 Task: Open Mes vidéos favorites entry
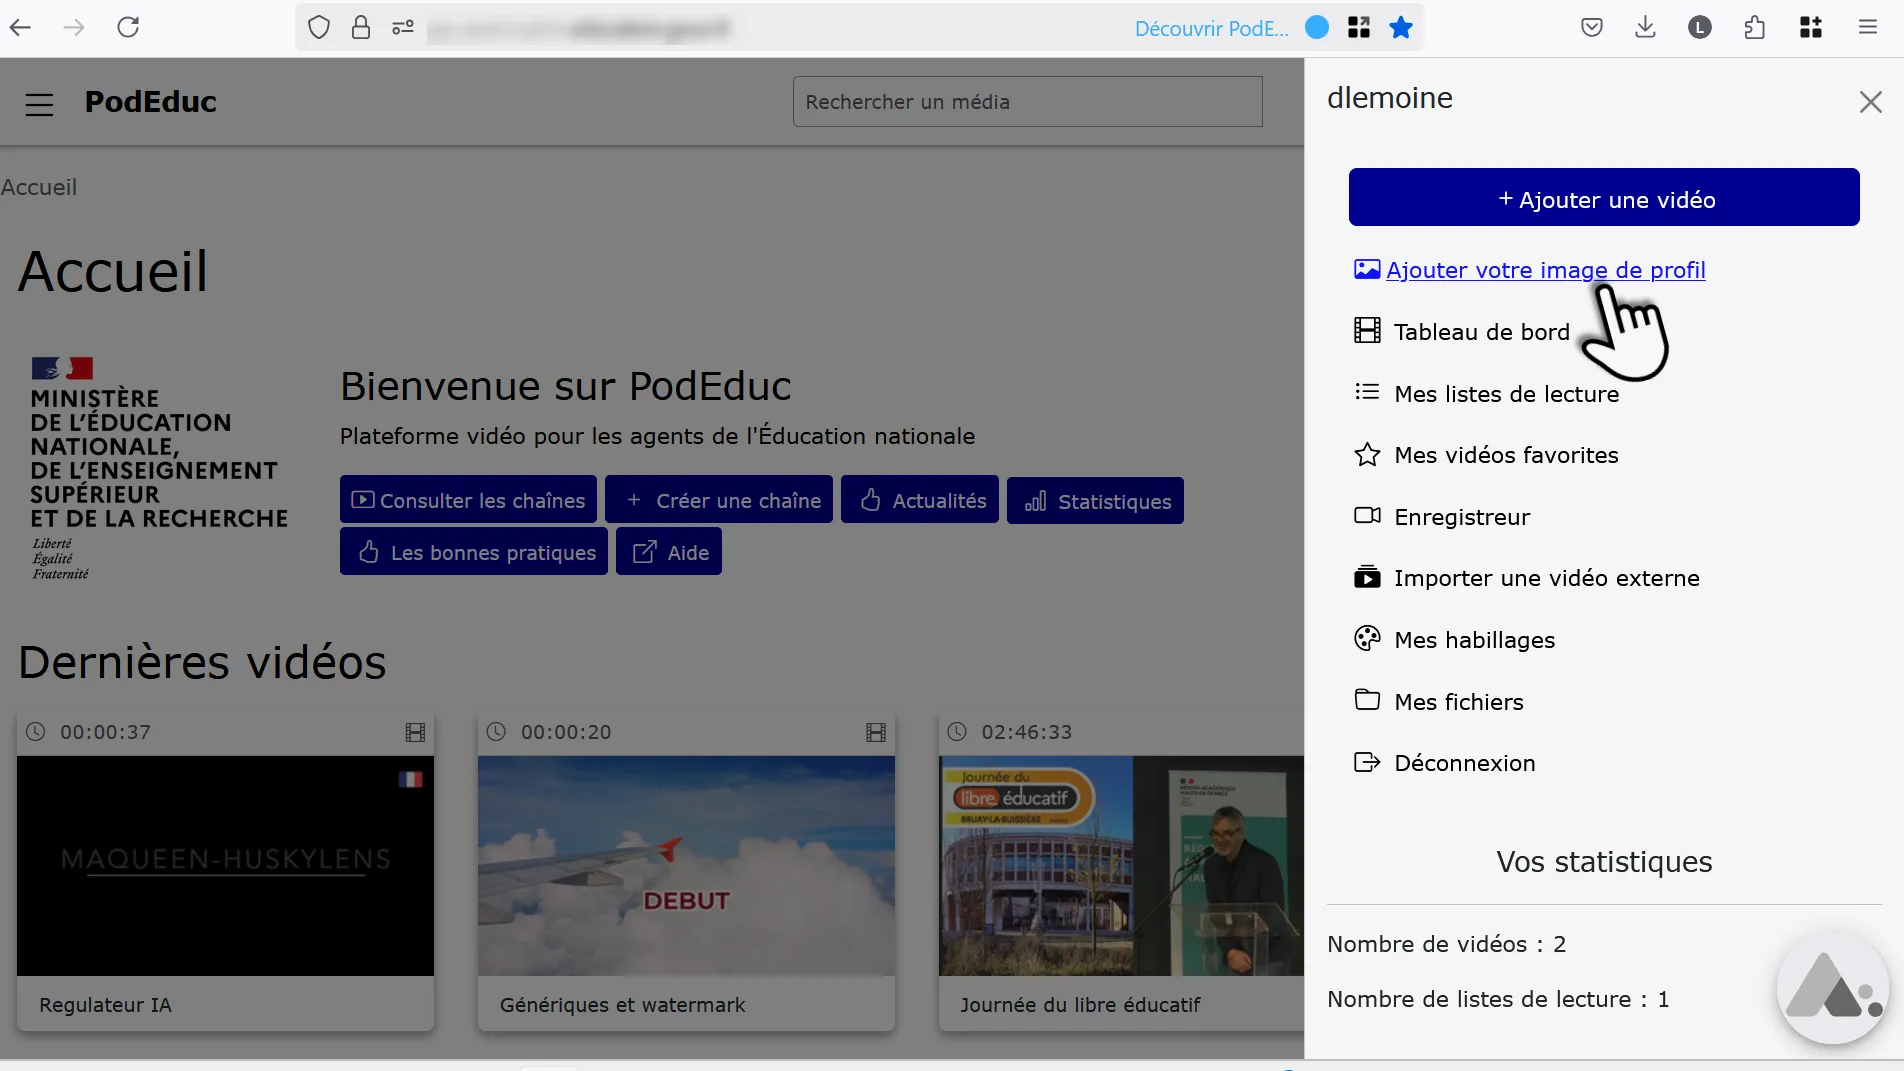click(1485, 455)
